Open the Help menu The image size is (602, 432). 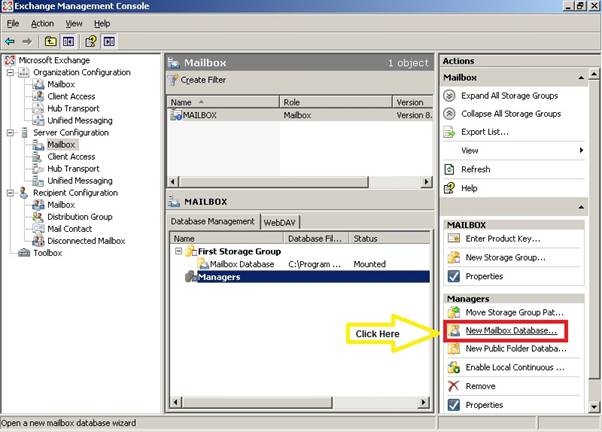tap(102, 23)
